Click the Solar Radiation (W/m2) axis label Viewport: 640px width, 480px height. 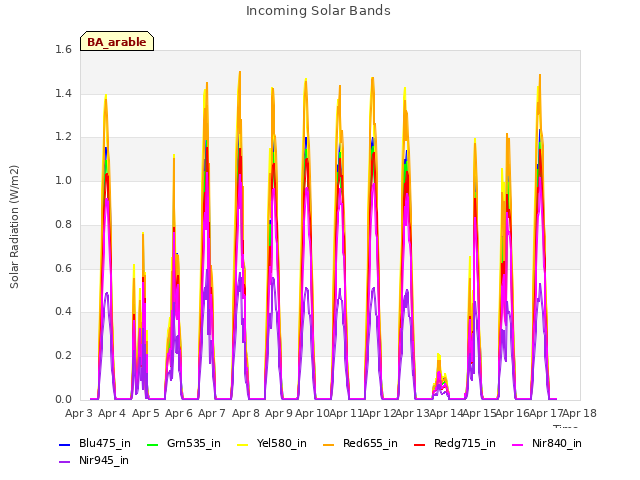(14, 227)
